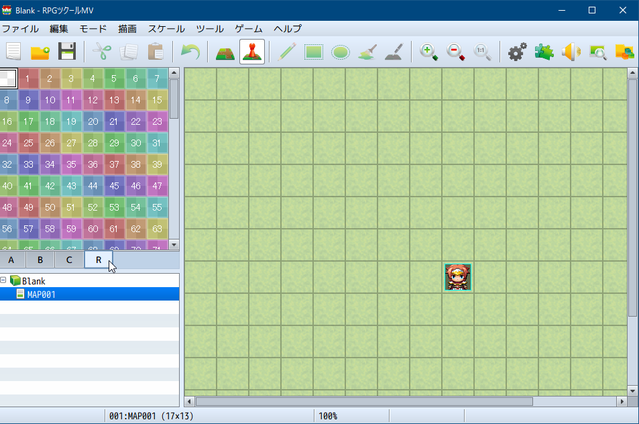This screenshot has height=424, width=639.
Task: Open the Database gears icon
Action: pyautogui.click(x=517, y=52)
